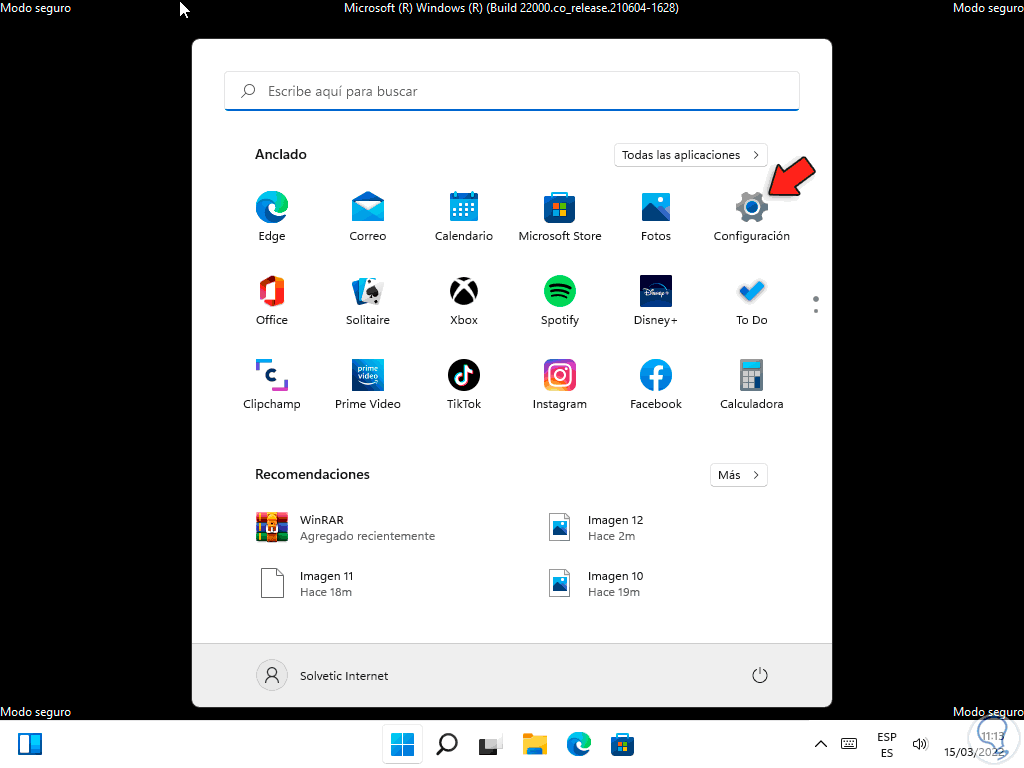Open the Calendario app
This screenshot has width=1024, height=768.
click(x=464, y=217)
